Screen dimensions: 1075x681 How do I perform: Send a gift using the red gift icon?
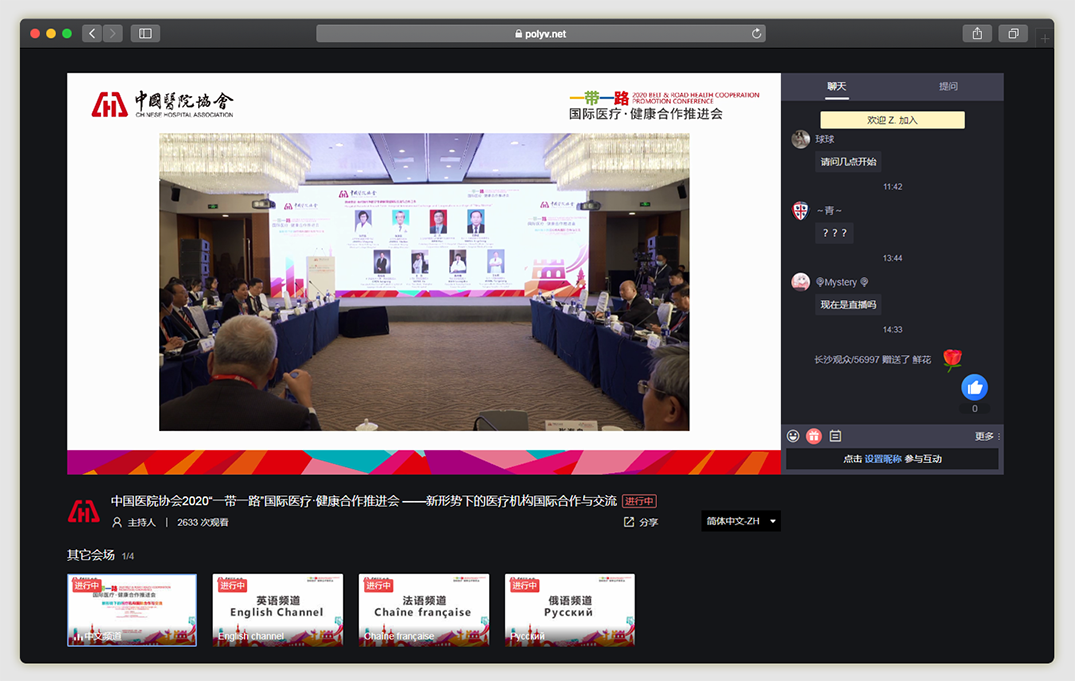[813, 435]
